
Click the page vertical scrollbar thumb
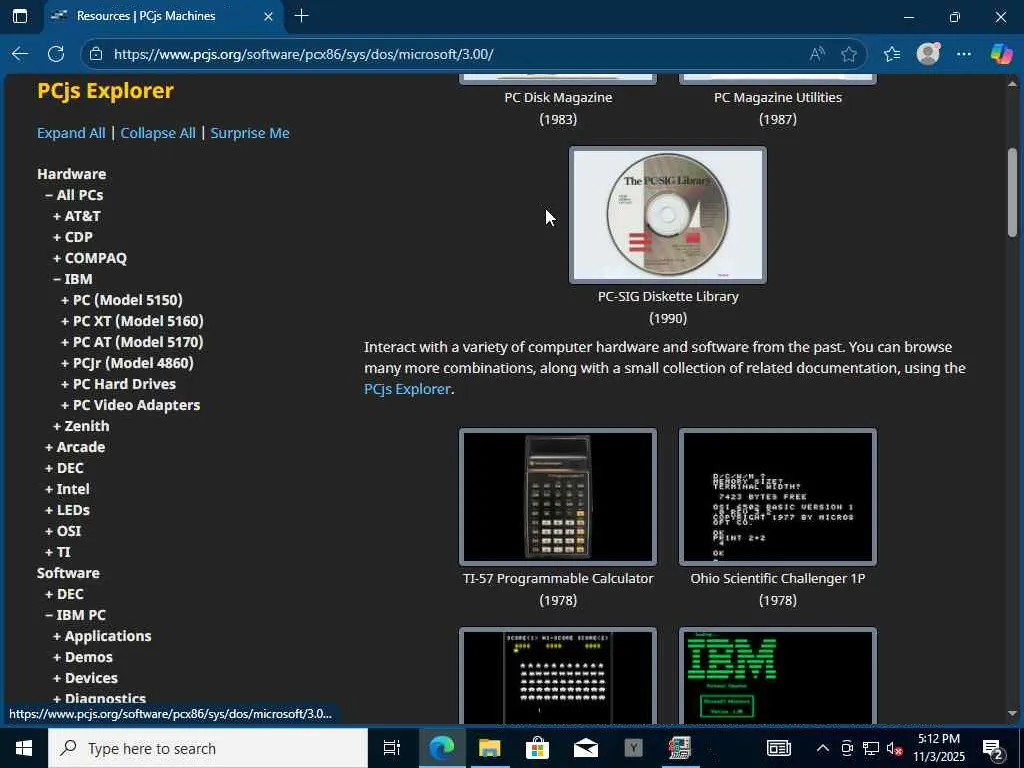[1012, 193]
